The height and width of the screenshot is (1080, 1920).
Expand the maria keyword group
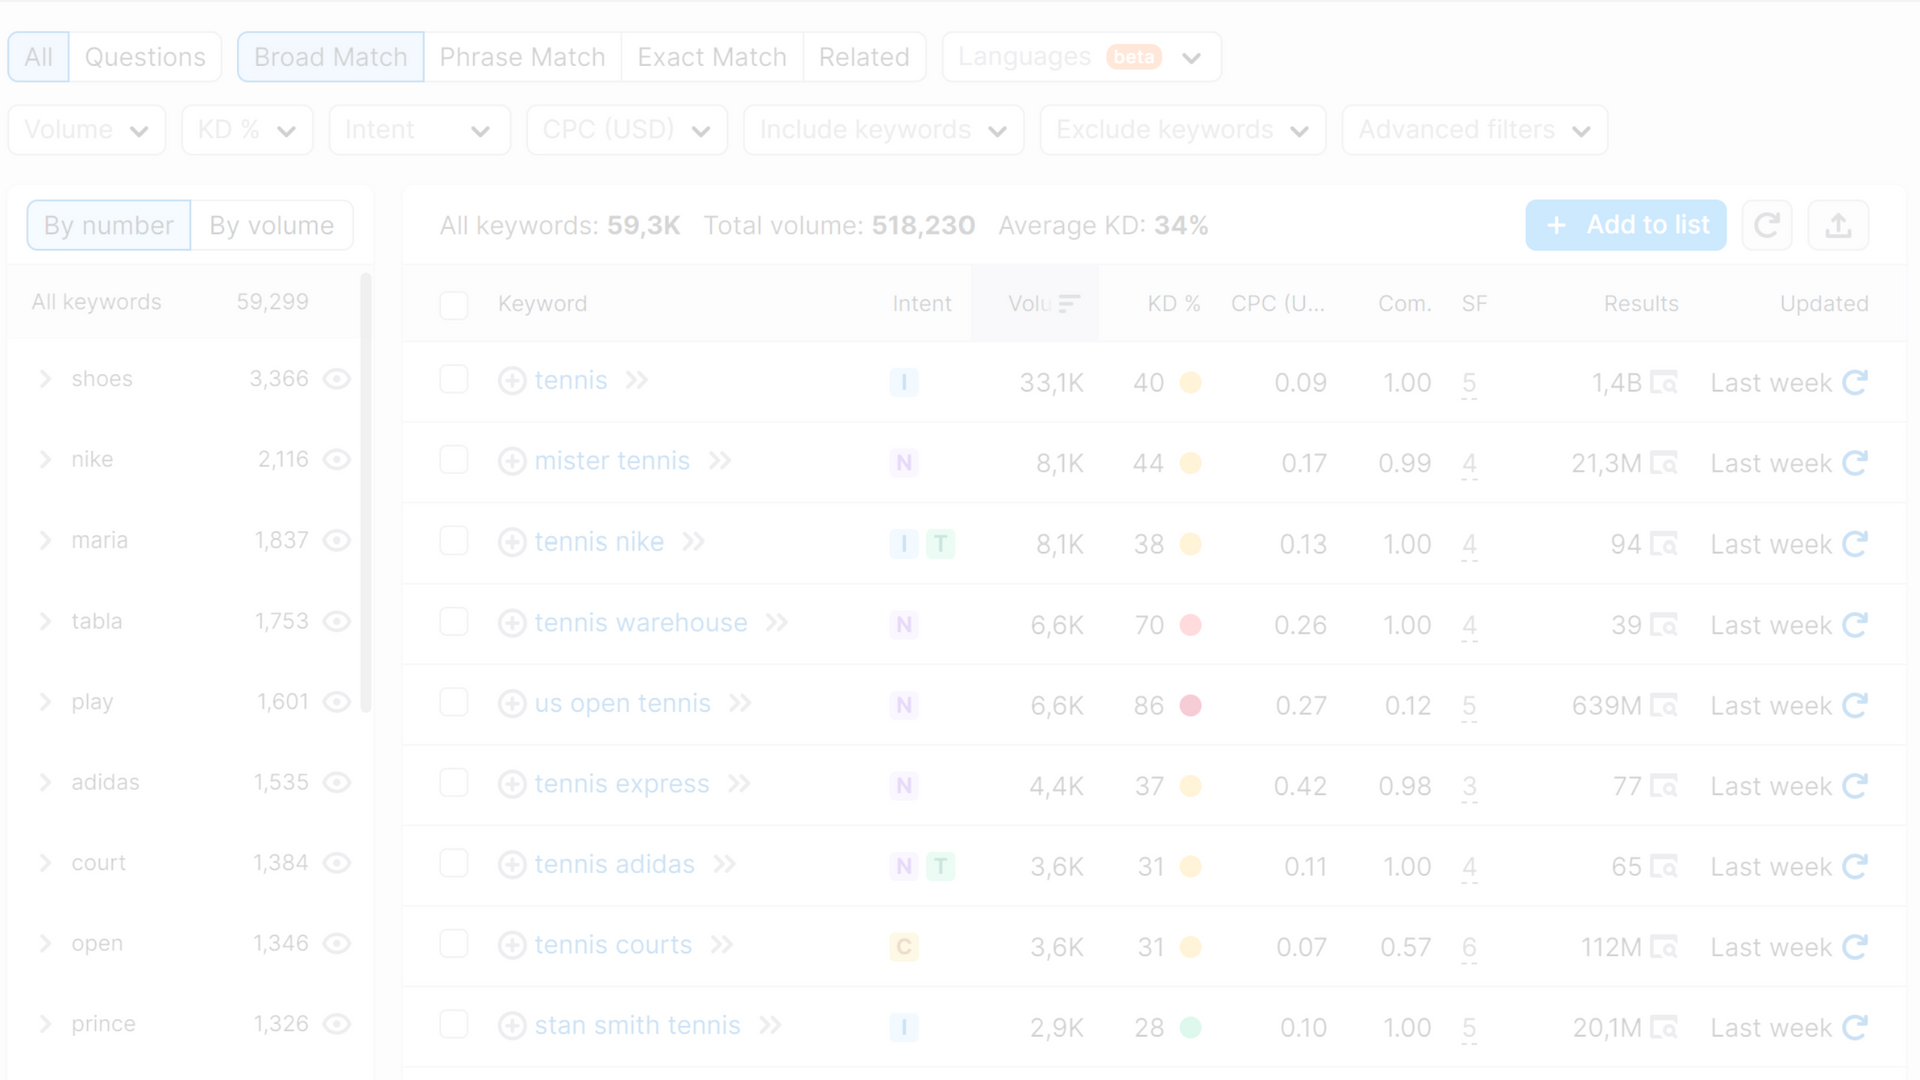tap(45, 541)
